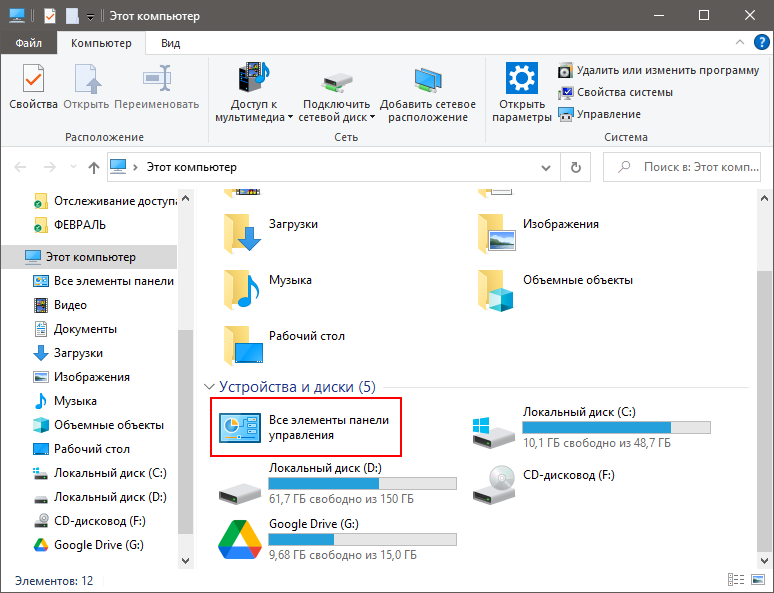Click main pane scrollbar down arrow

pos(764,560)
